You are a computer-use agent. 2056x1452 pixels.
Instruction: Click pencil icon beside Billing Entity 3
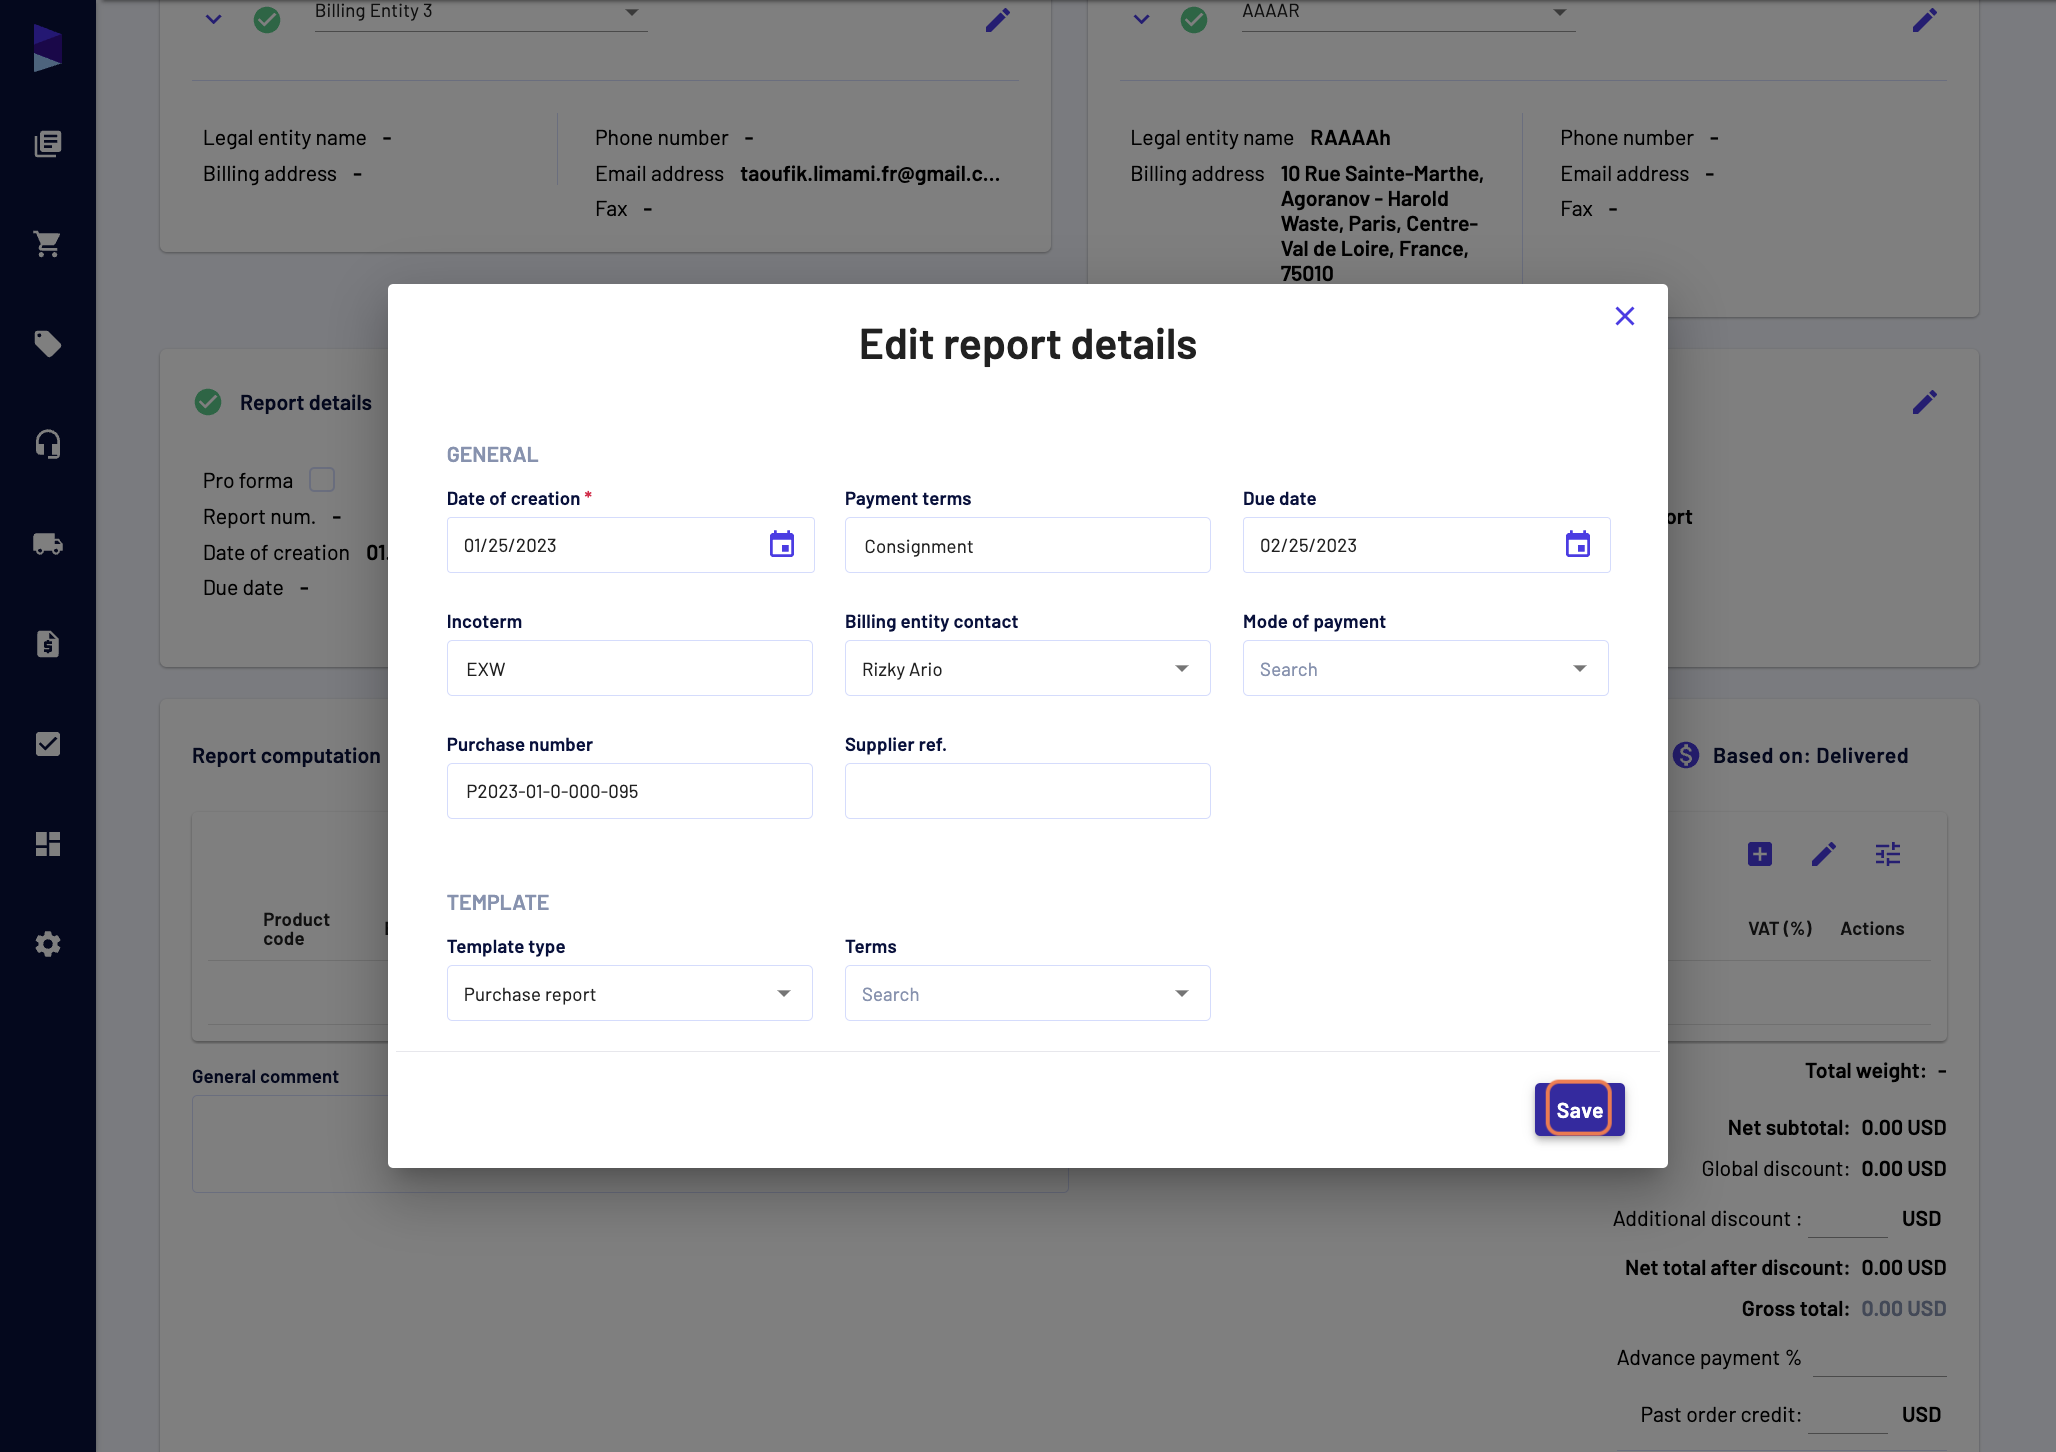click(998, 20)
